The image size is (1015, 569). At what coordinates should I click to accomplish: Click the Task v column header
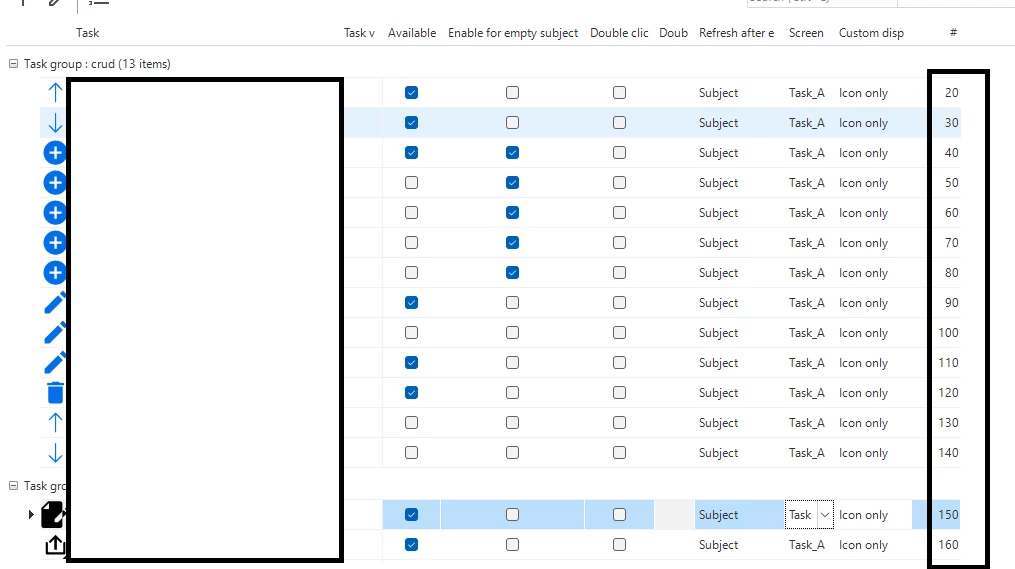359,33
